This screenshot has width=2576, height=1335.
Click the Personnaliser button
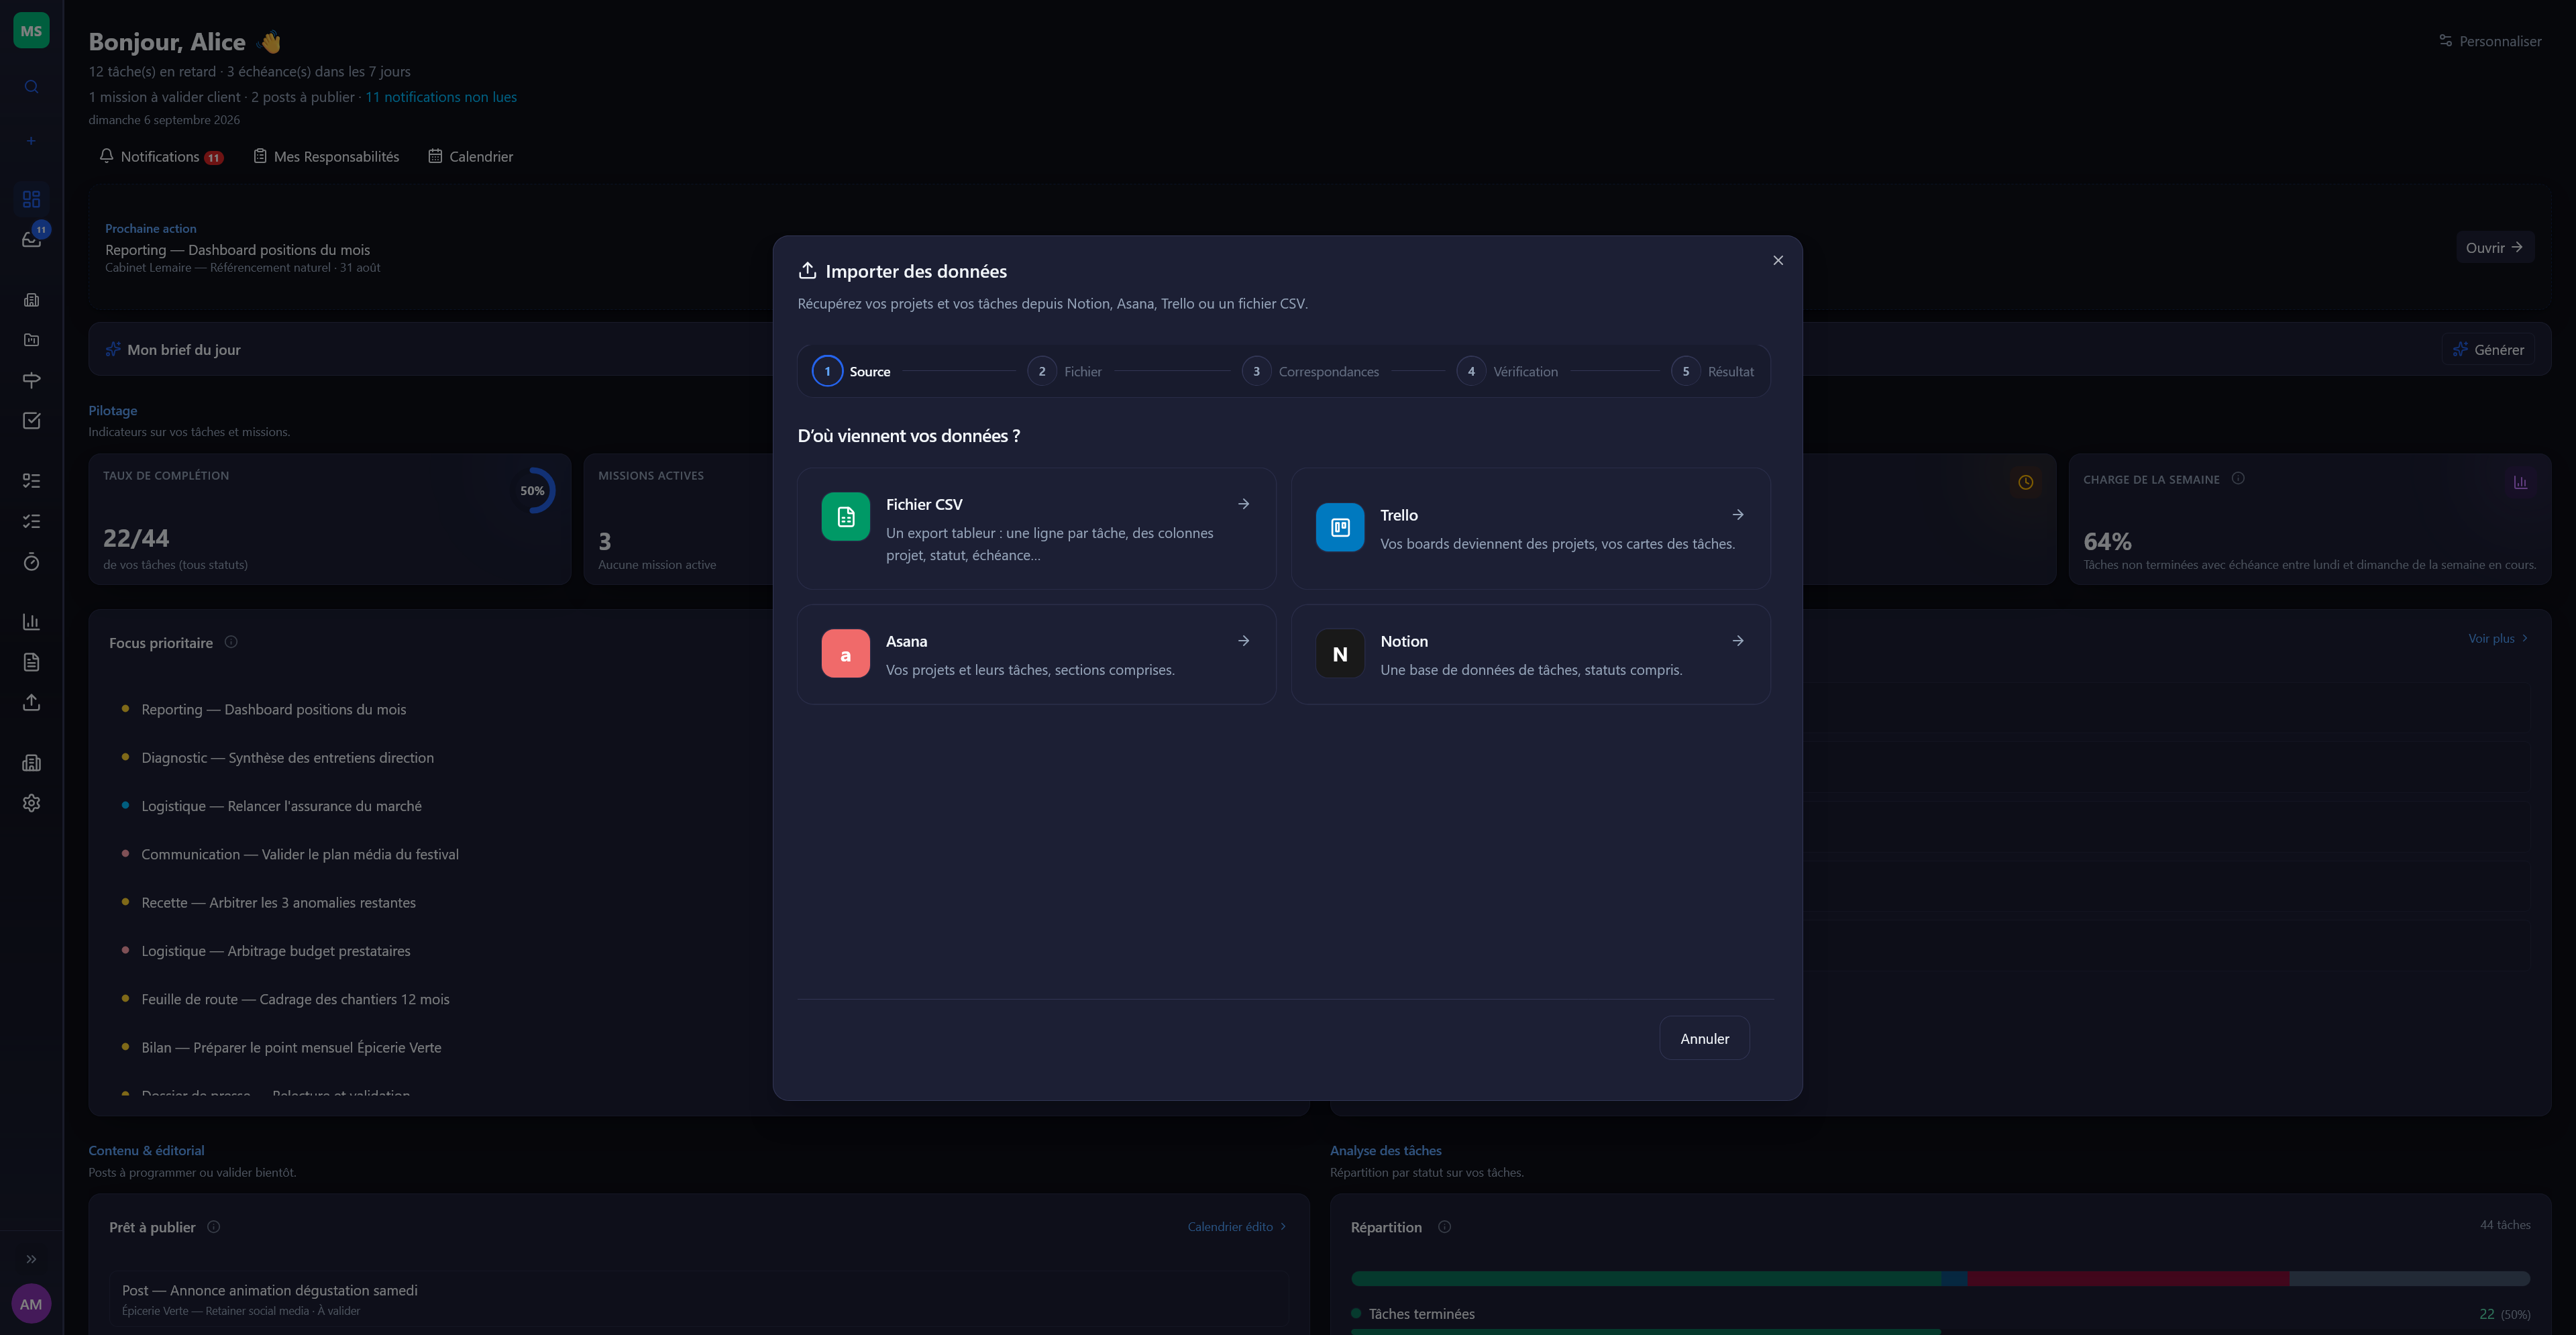tap(2489, 41)
